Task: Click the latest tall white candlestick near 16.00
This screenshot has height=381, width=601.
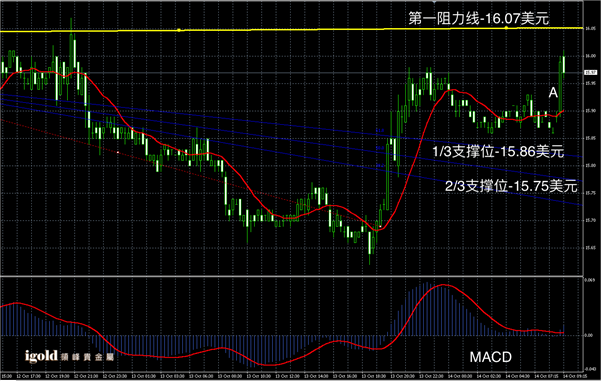Action: (x=563, y=64)
